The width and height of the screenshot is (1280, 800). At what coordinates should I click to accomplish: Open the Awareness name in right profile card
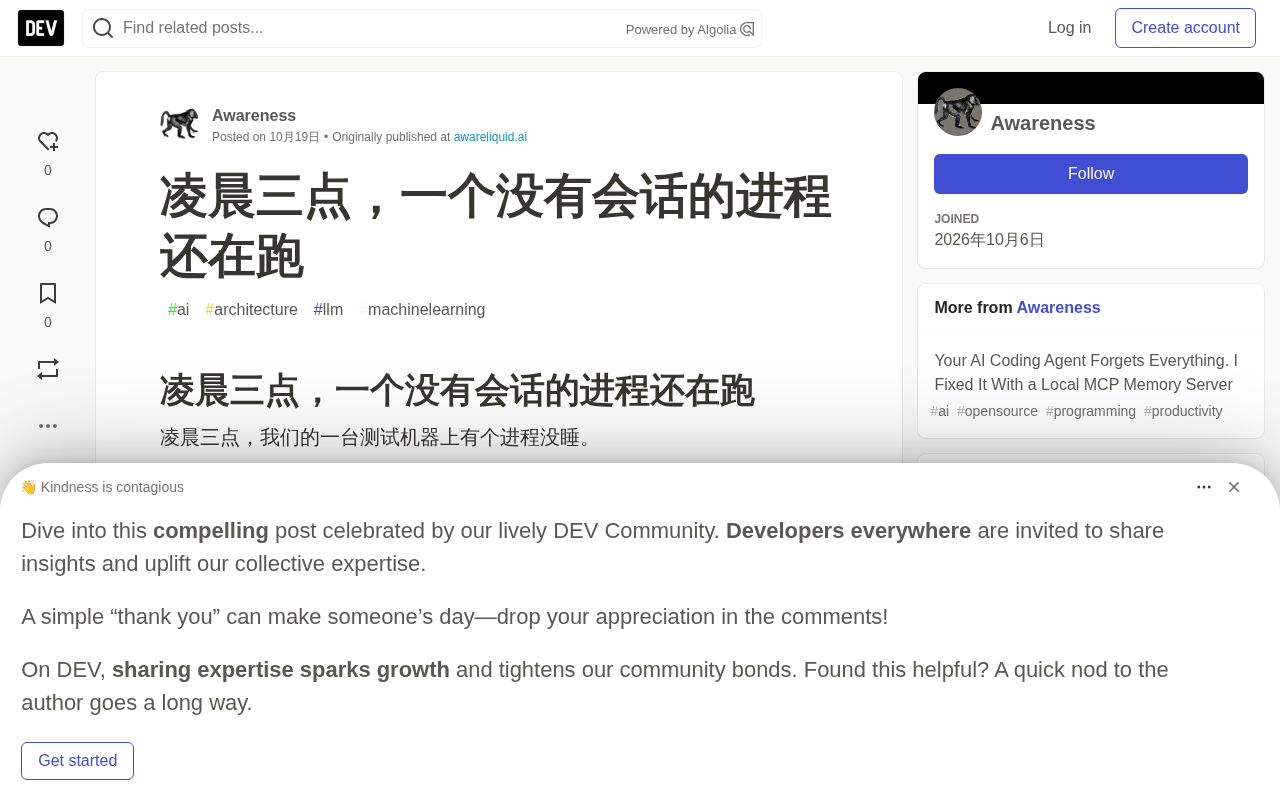click(x=1043, y=123)
